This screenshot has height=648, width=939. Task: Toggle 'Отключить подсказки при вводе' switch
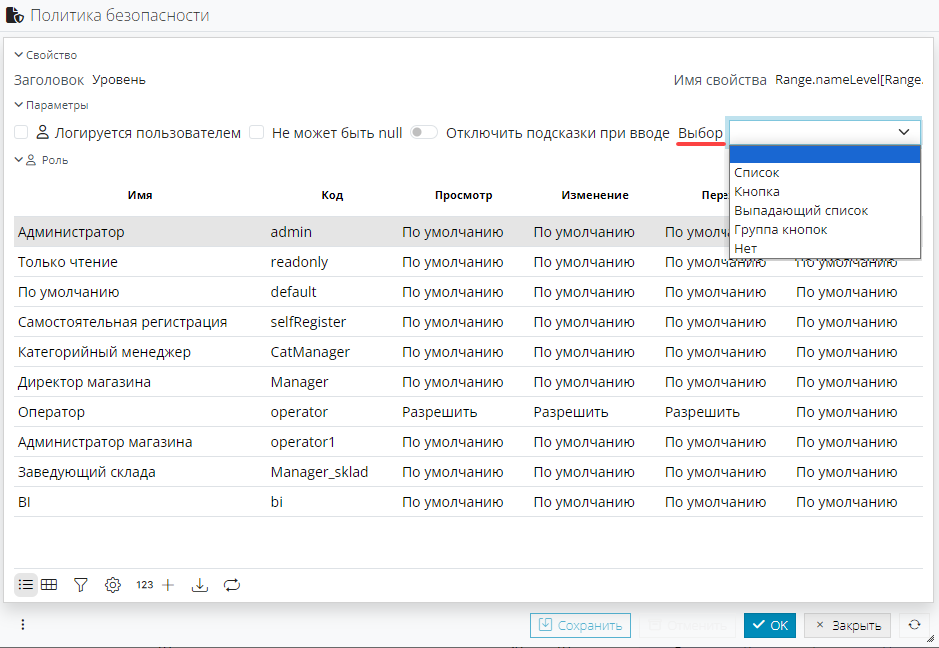point(424,132)
